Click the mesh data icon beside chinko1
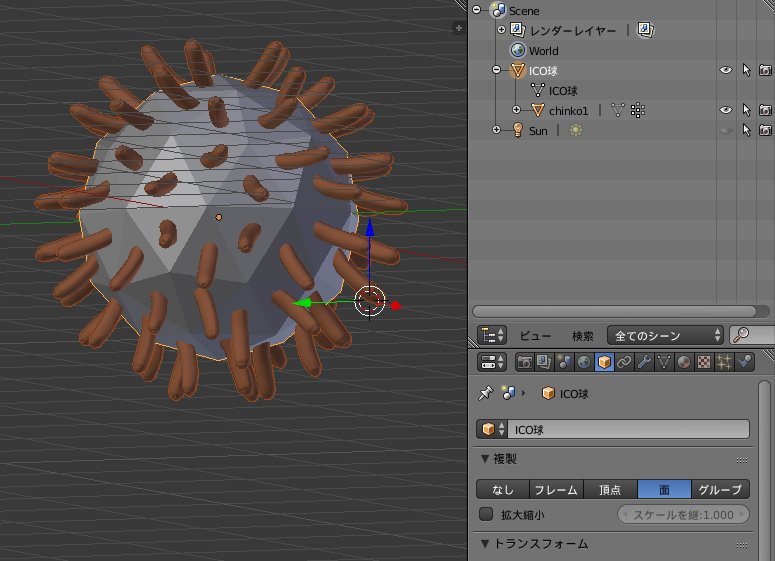 pyautogui.click(x=618, y=110)
